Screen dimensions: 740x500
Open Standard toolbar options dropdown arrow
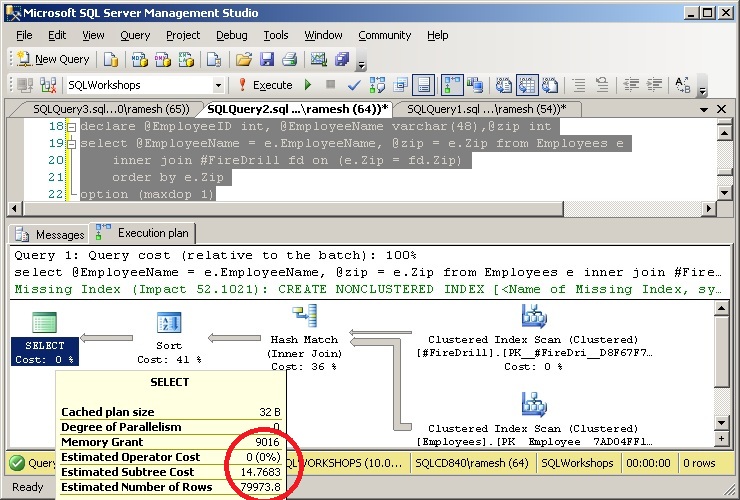tap(361, 65)
